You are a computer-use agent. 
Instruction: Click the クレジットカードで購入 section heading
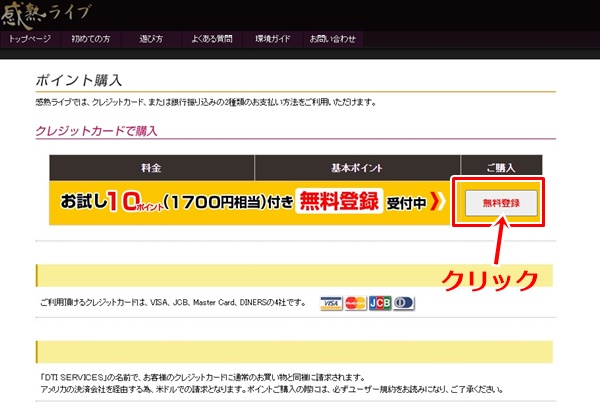(x=96, y=131)
